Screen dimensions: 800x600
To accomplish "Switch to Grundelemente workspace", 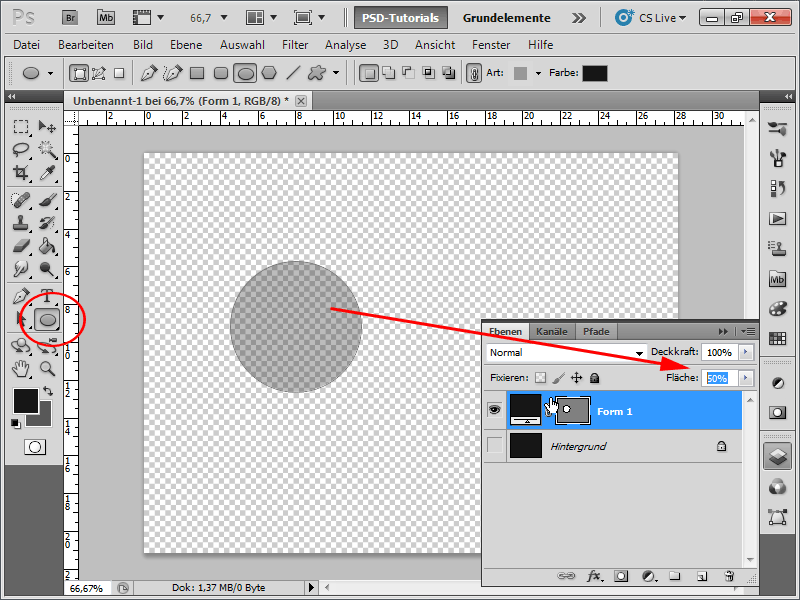I will [506, 18].
